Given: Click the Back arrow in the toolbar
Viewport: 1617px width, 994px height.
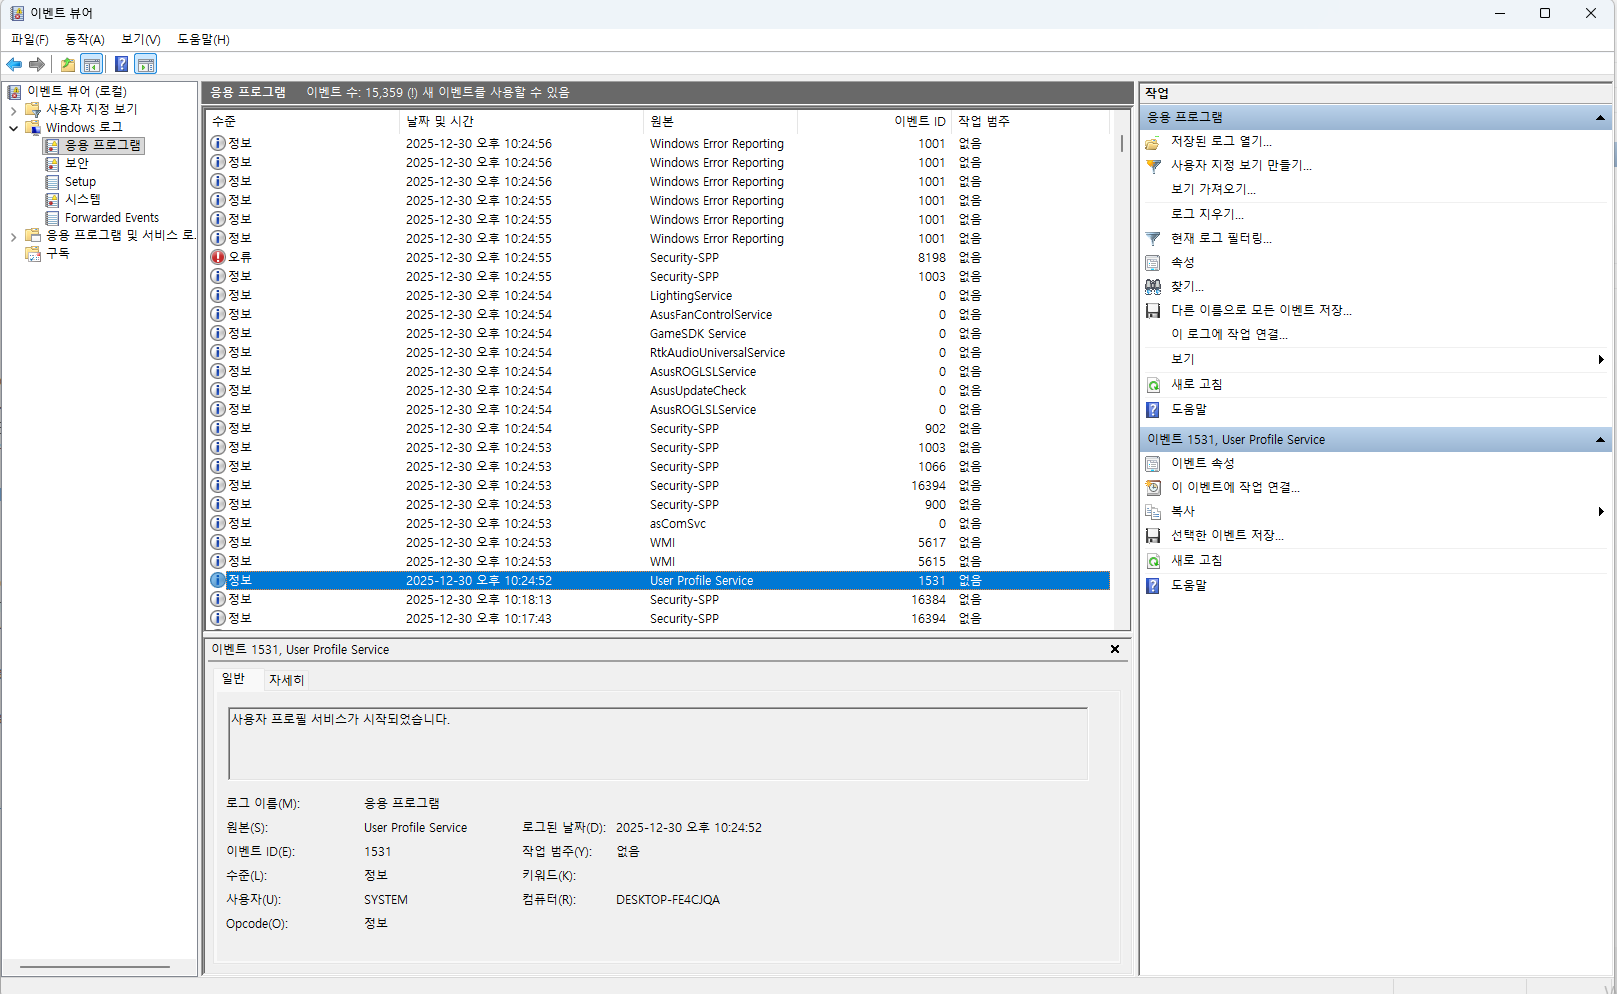Looking at the screenshot, I should tap(14, 65).
